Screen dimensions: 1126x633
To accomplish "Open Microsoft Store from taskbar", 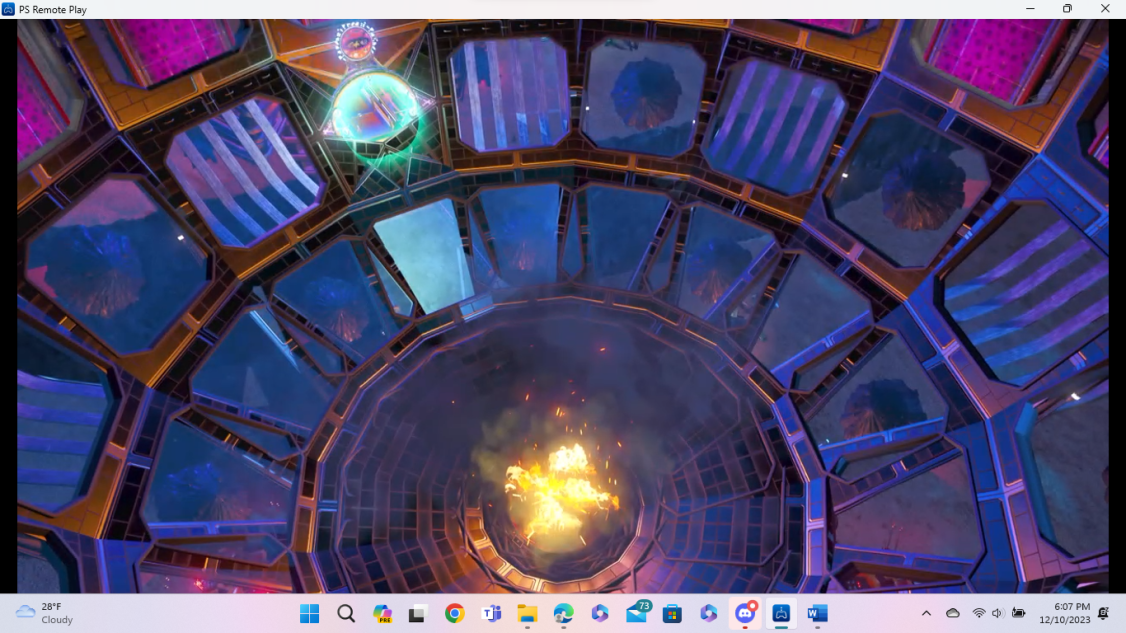I will pos(673,613).
